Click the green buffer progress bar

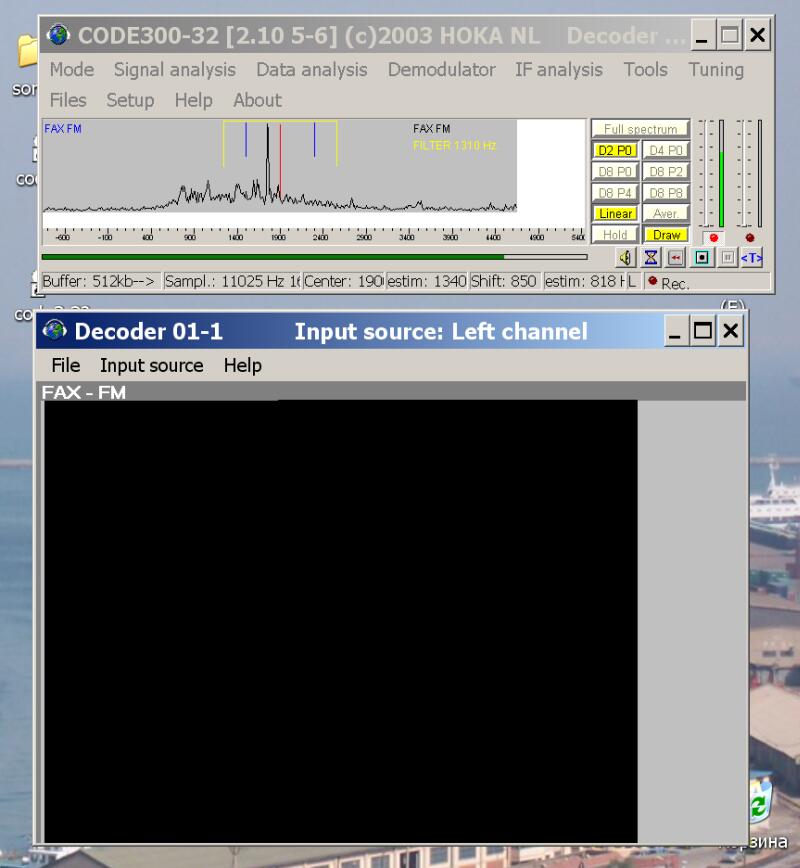tap(314, 257)
